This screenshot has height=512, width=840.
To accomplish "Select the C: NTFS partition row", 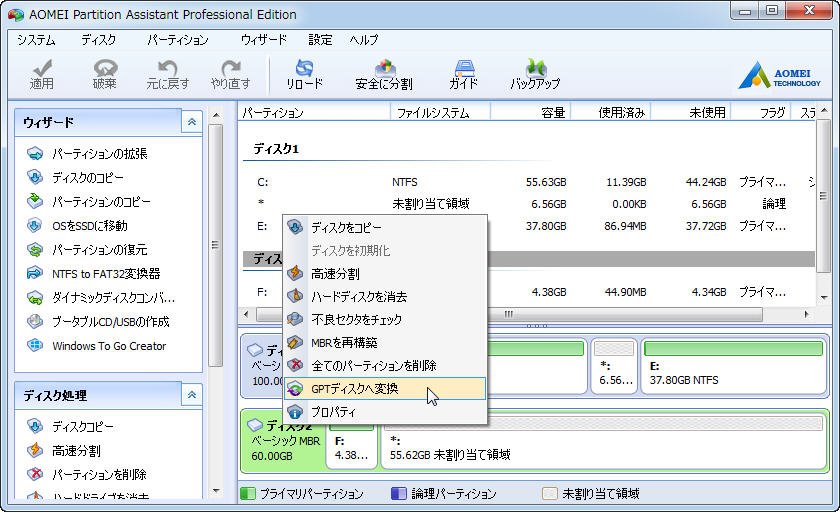I will pos(528,182).
